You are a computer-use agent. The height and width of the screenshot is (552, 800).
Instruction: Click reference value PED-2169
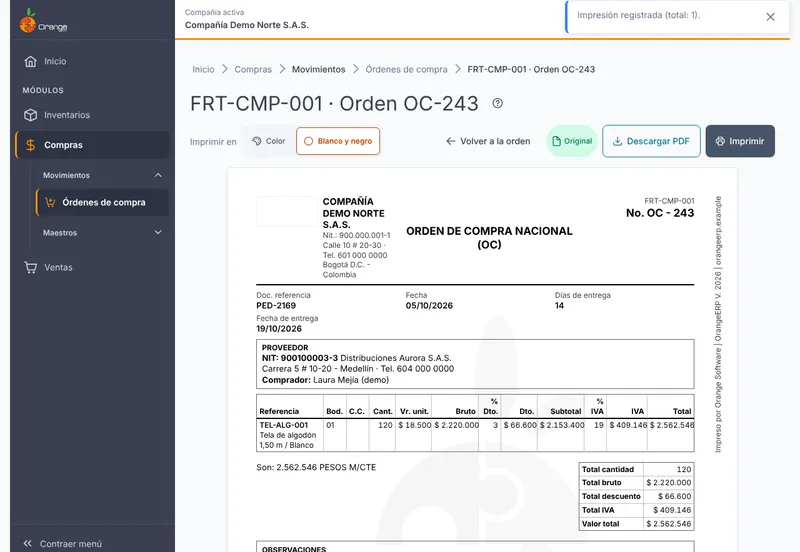tap(276, 306)
